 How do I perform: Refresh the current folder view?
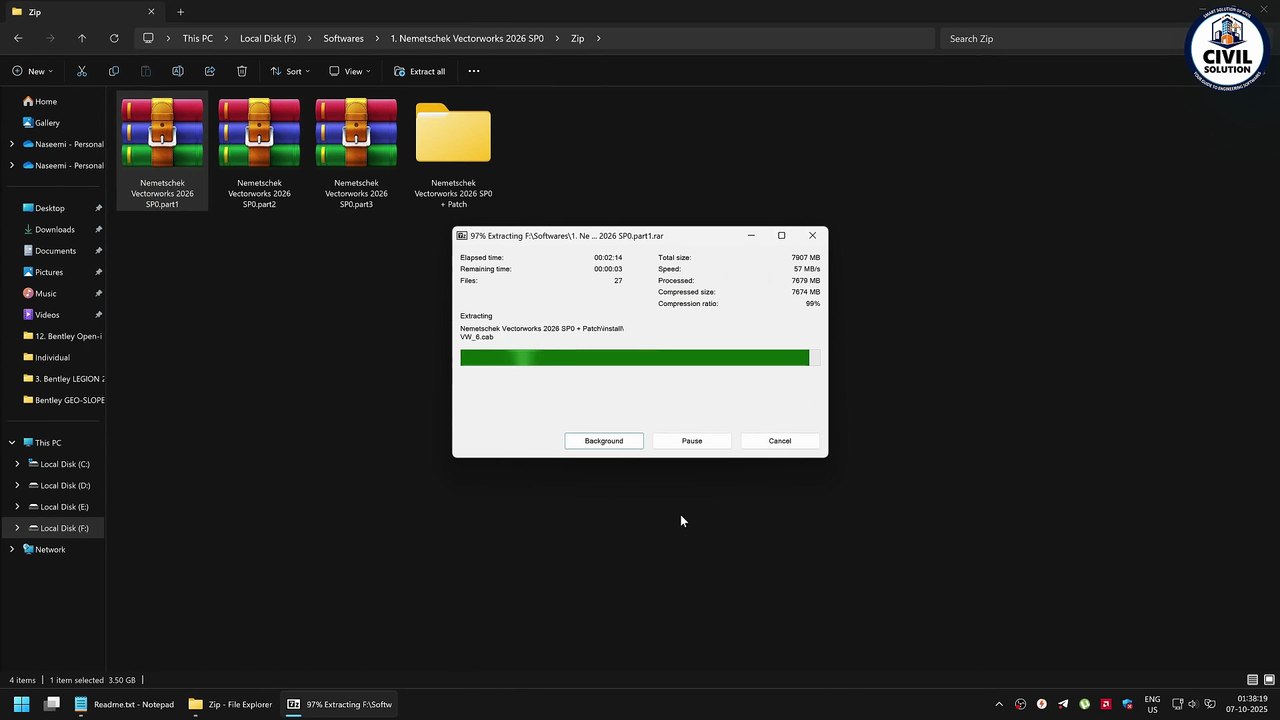click(x=114, y=38)
